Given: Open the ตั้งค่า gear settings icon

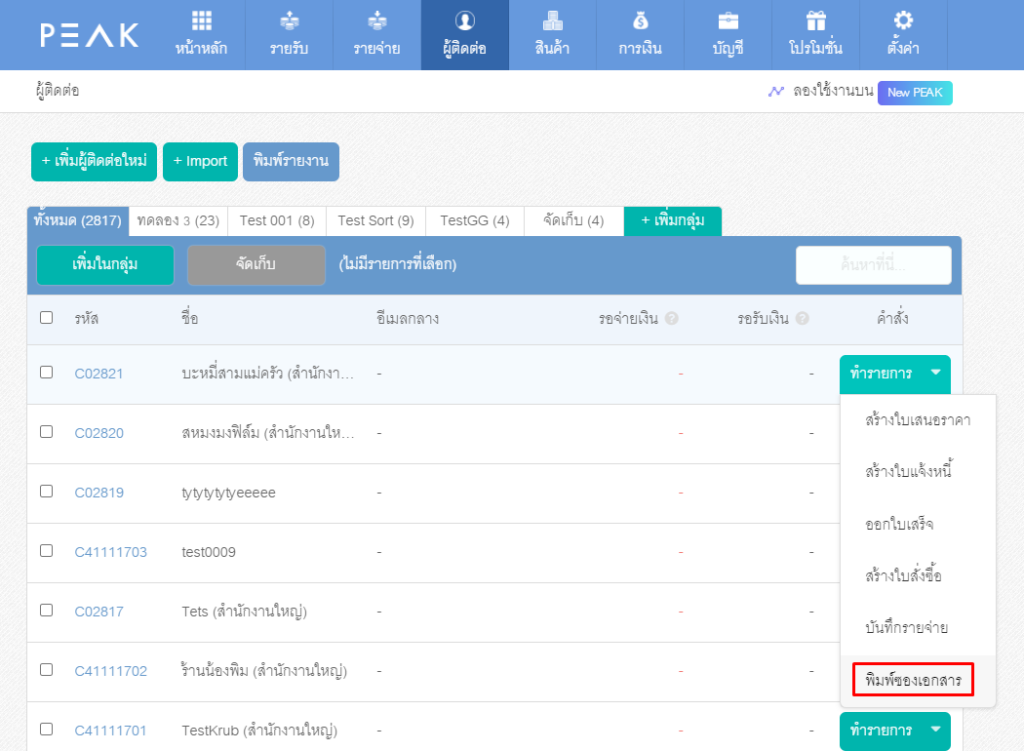Looking at the screenshot, I should (x=903, y=21).
